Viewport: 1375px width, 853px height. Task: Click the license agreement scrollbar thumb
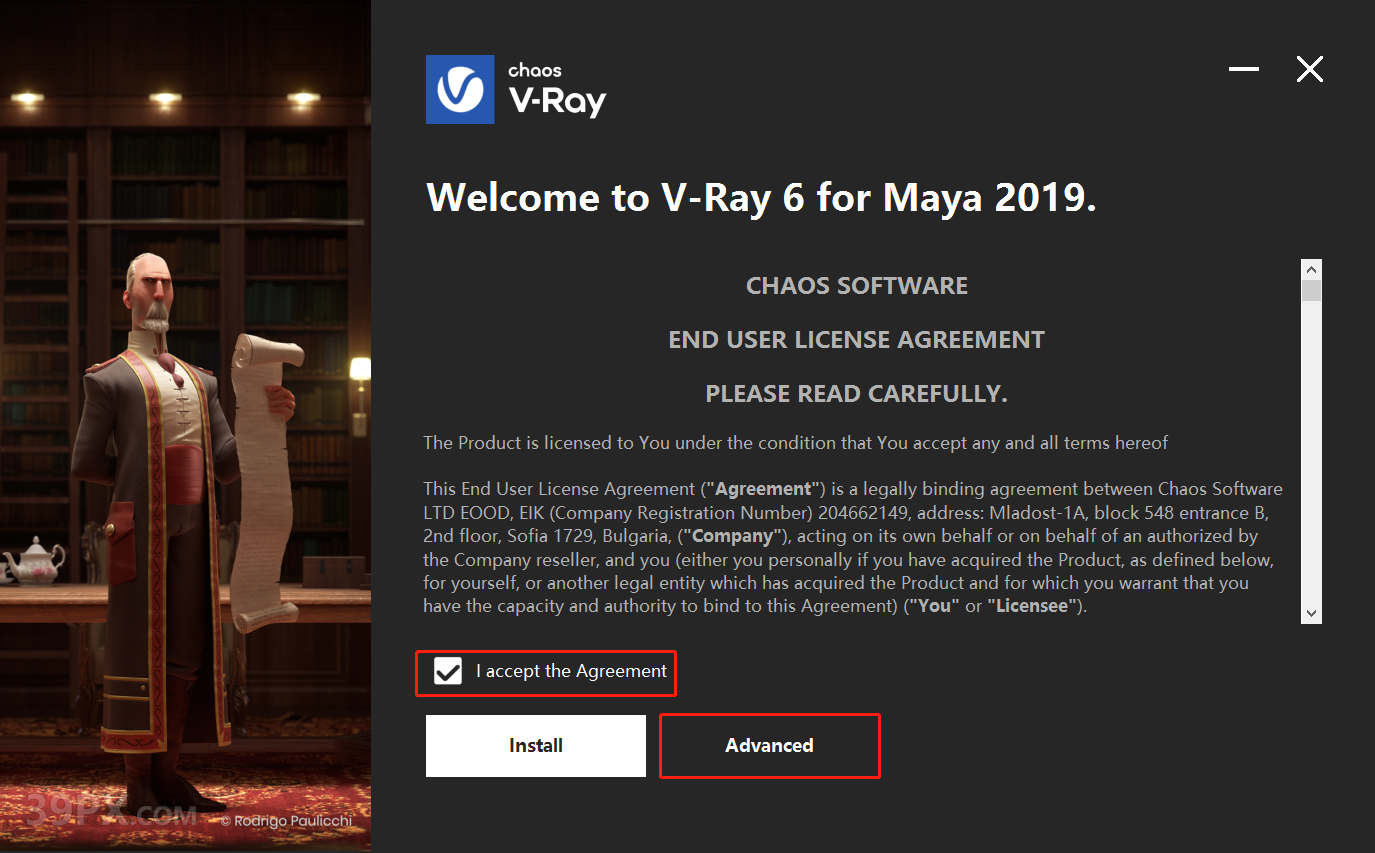click(x=1311, y=291)
